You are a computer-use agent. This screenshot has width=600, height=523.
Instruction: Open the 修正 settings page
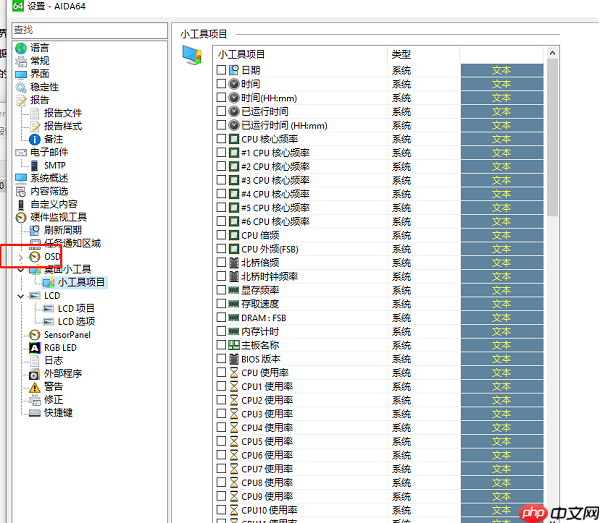(x=53, y=400)
